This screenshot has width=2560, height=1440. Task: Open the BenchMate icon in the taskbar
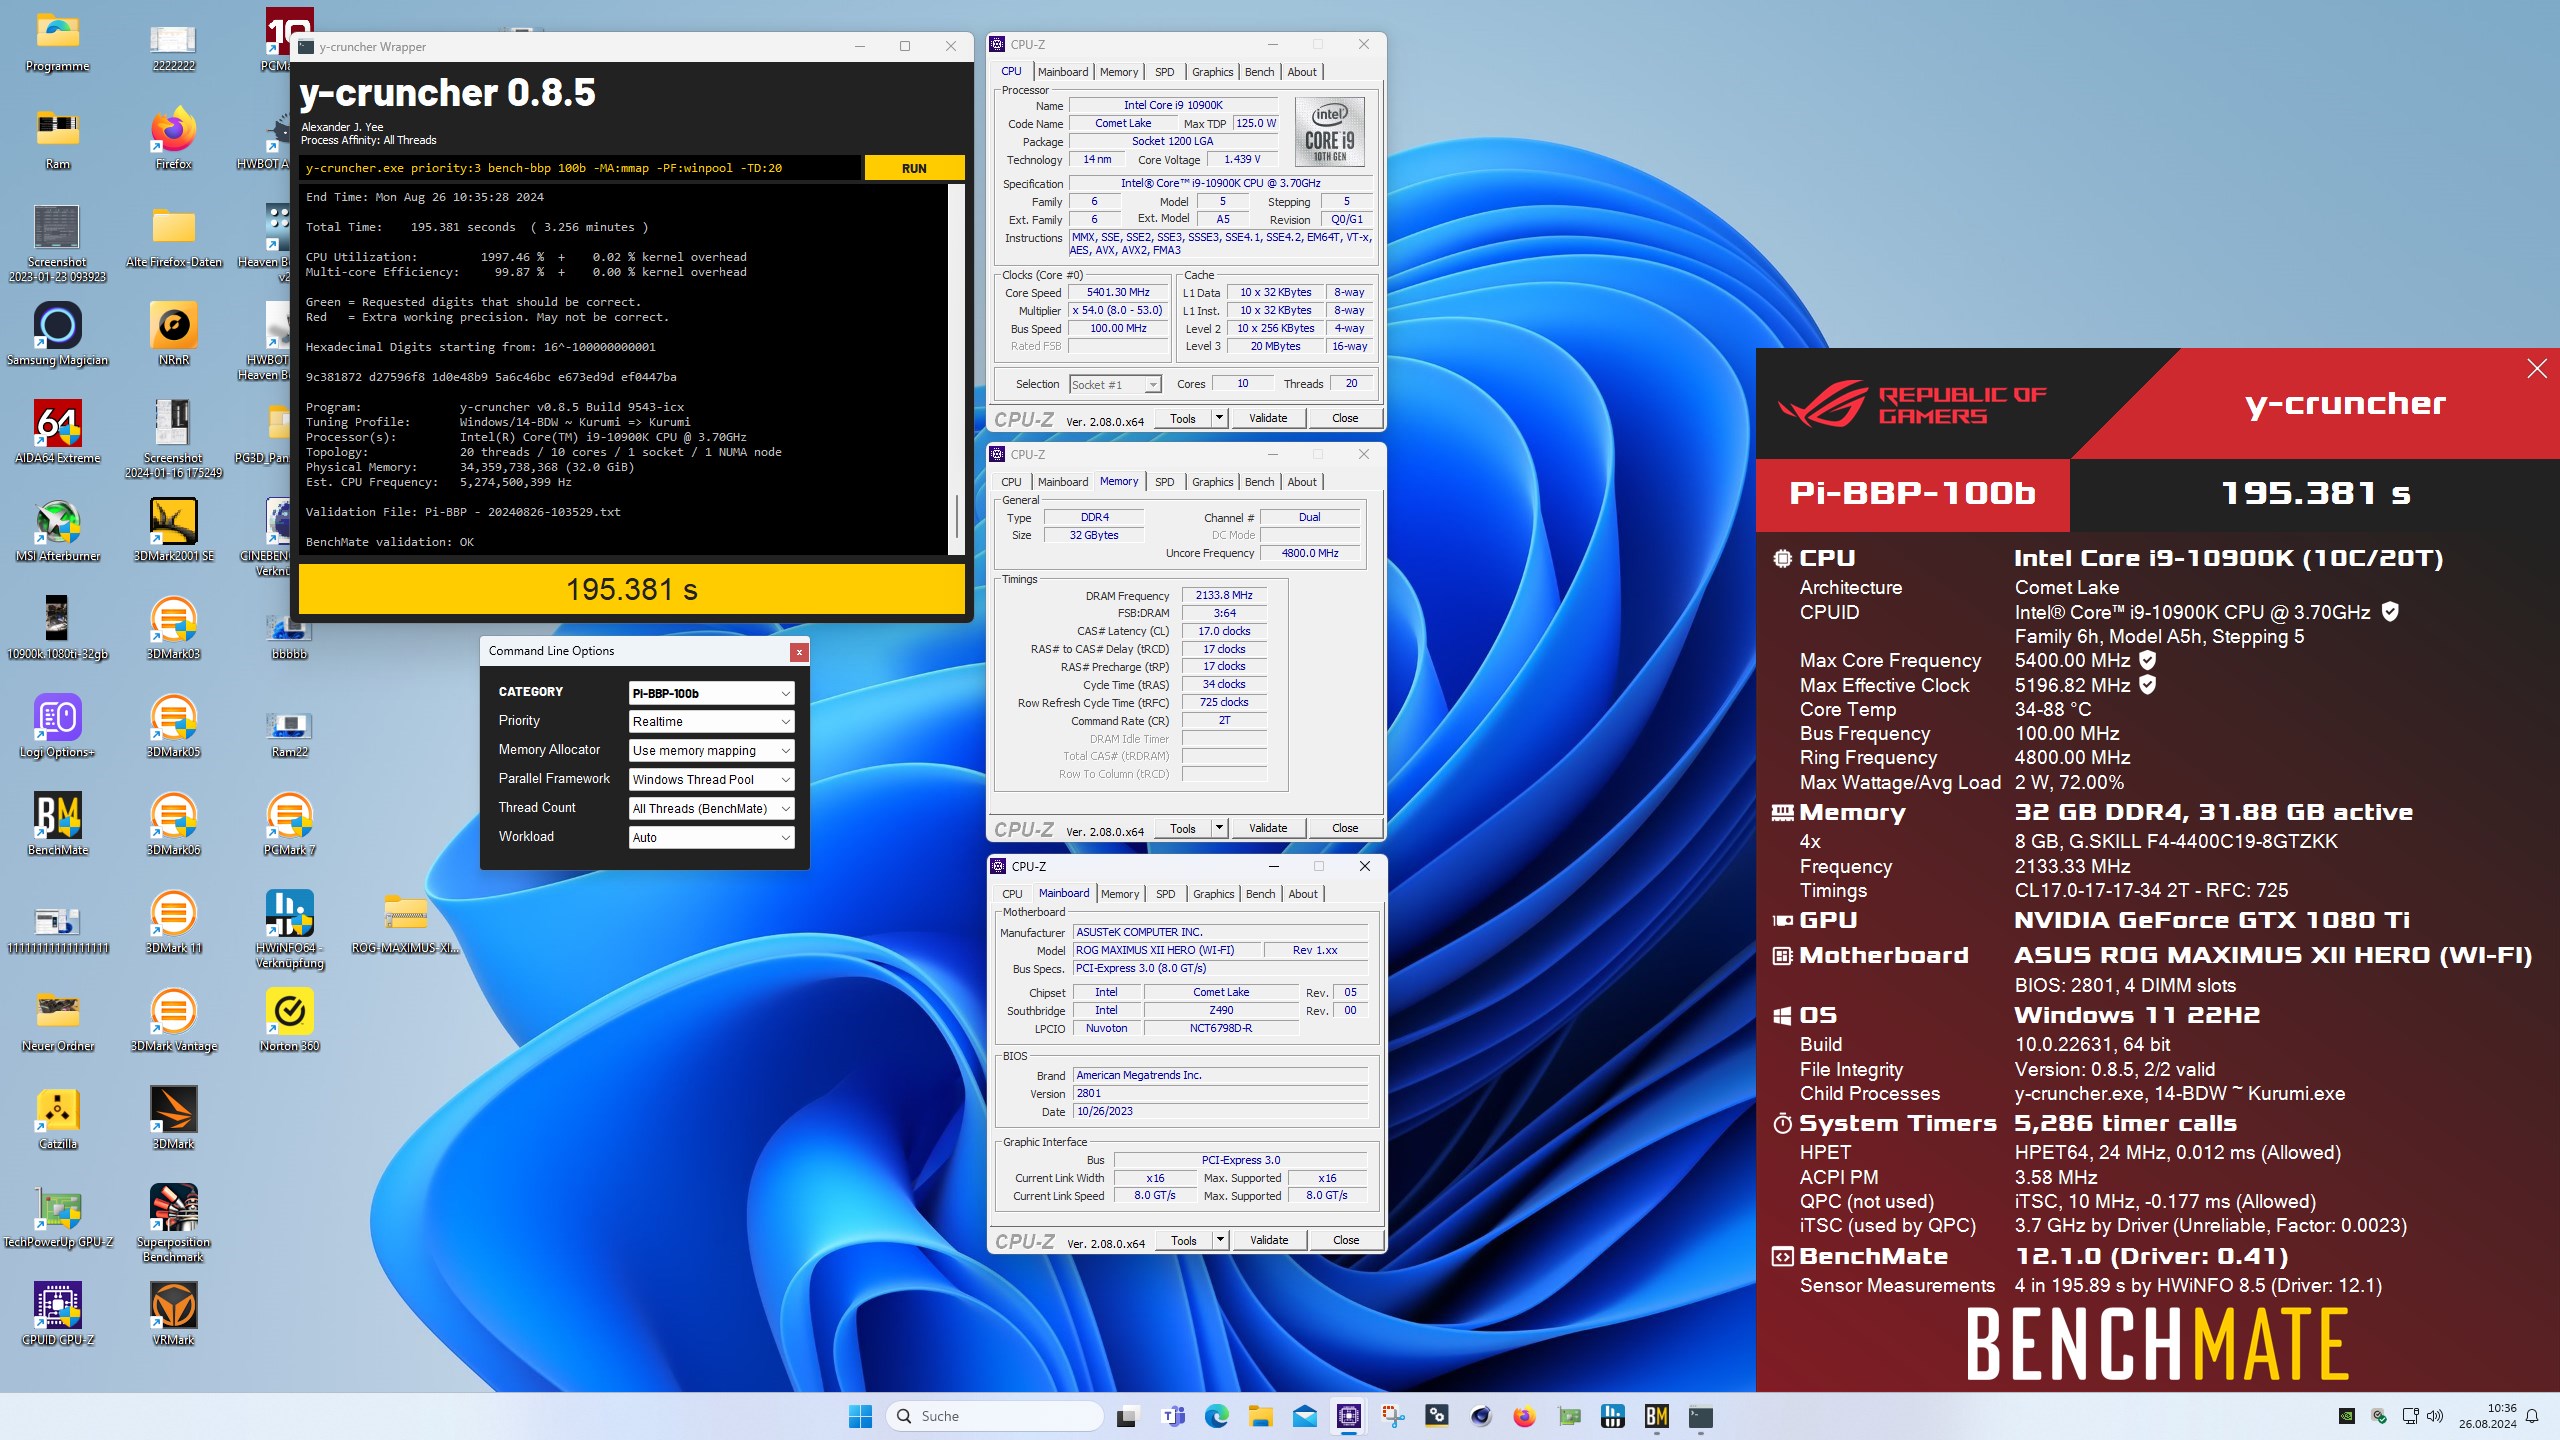click(1657, 1416)
